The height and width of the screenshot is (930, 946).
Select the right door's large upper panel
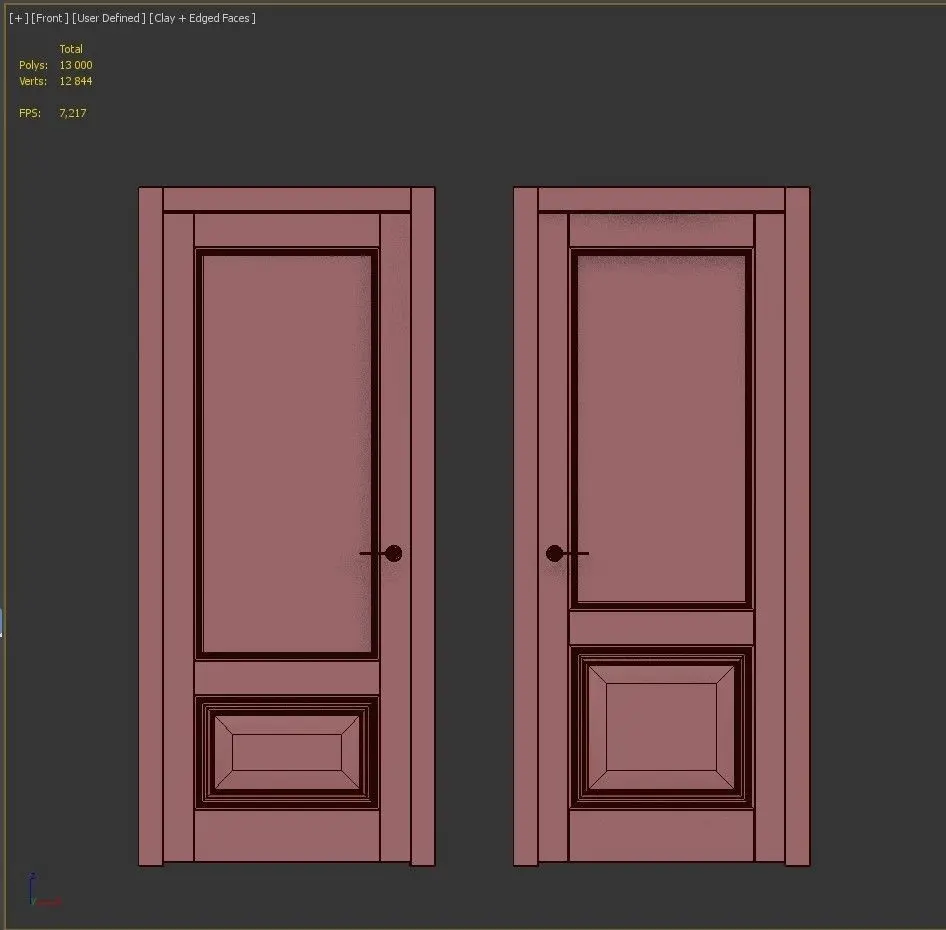coord(661,428)
